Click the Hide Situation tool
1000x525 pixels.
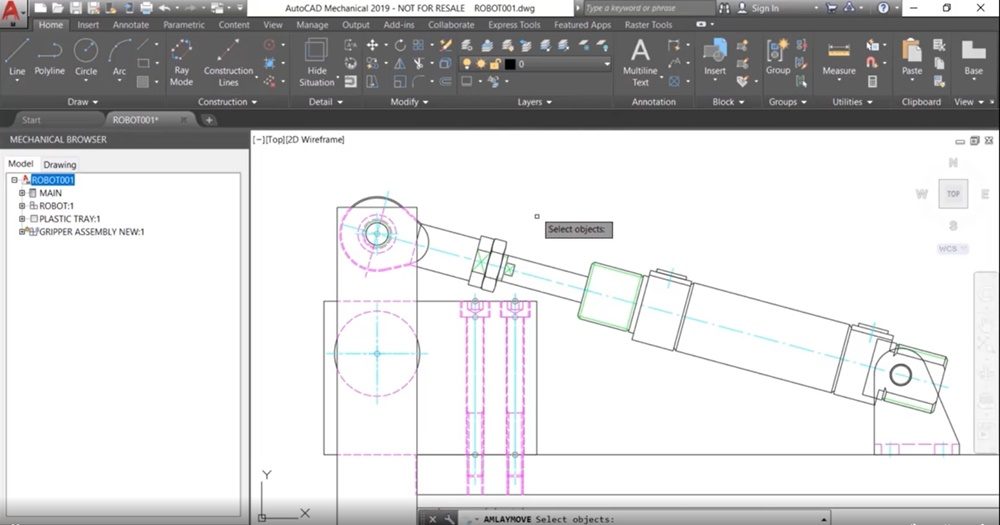316,62
